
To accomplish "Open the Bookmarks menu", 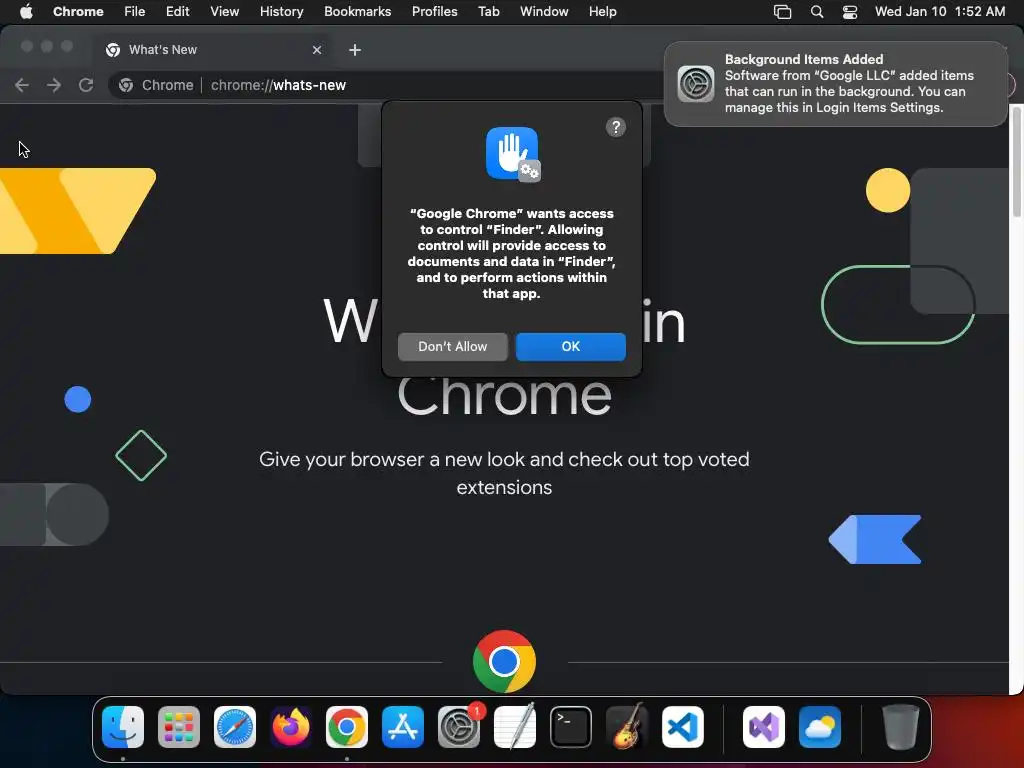I will click(x=358, y=12).
